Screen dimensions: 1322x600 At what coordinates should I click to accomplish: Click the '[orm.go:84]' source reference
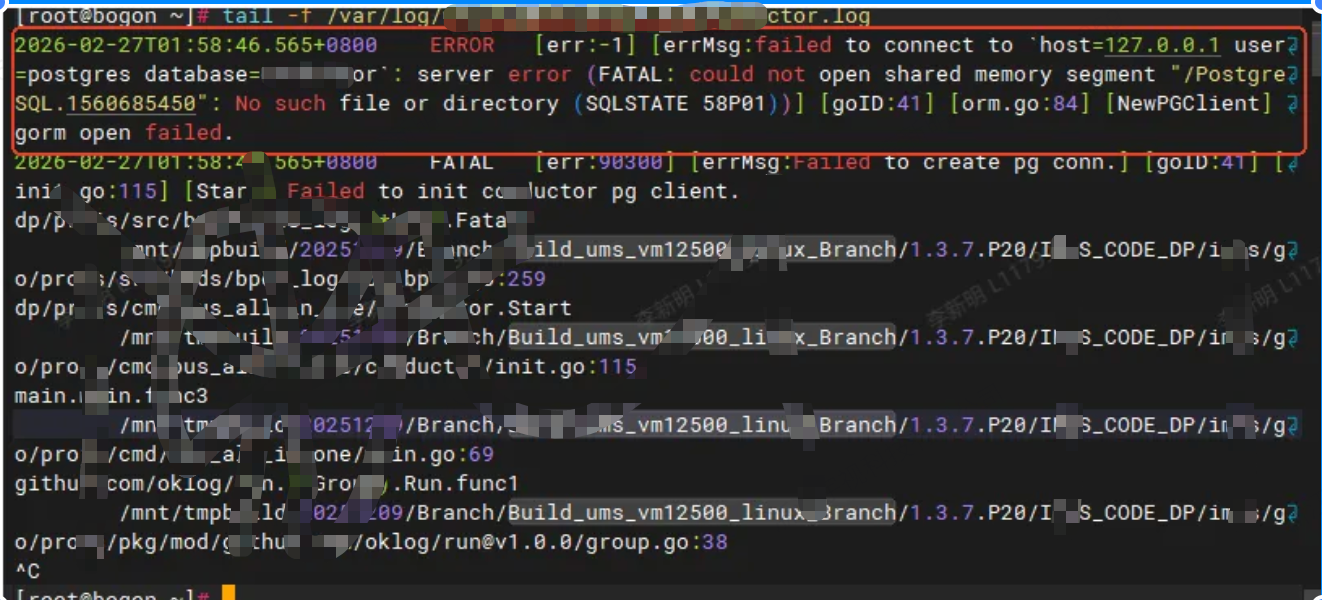tap(1020, 103)
